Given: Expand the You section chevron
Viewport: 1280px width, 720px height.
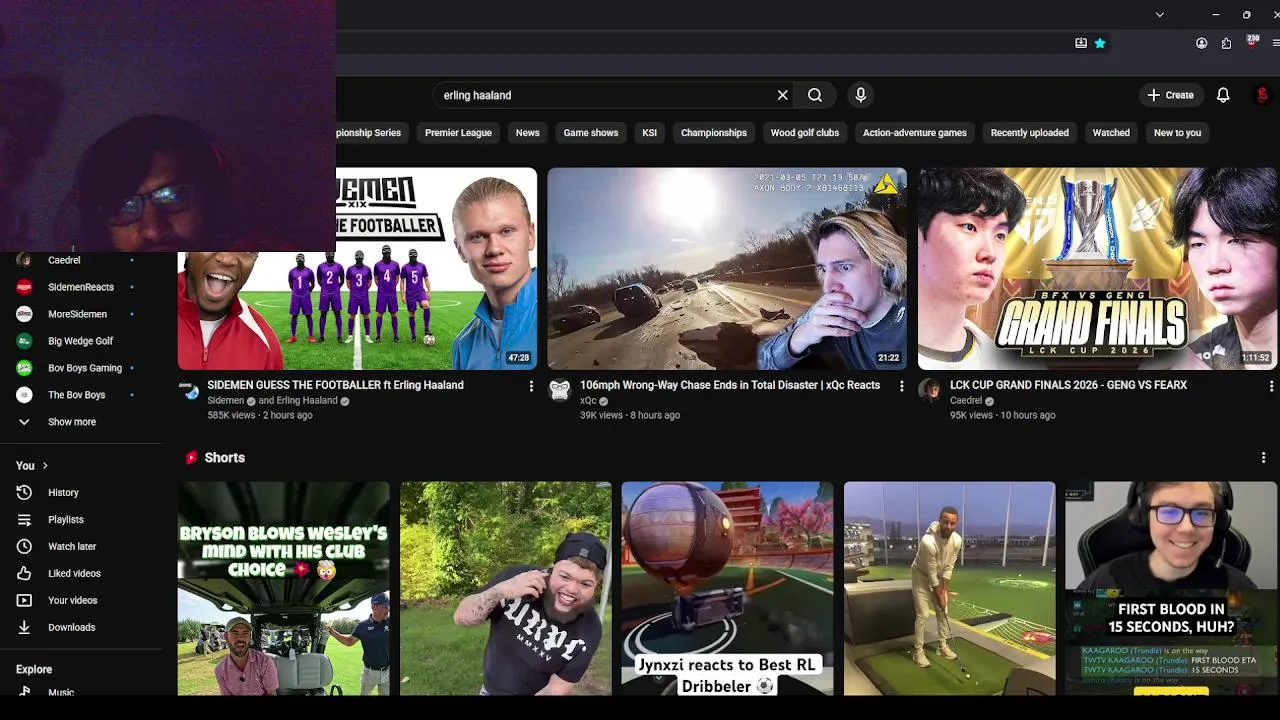Looking at the screenshot, I should 45,466.
